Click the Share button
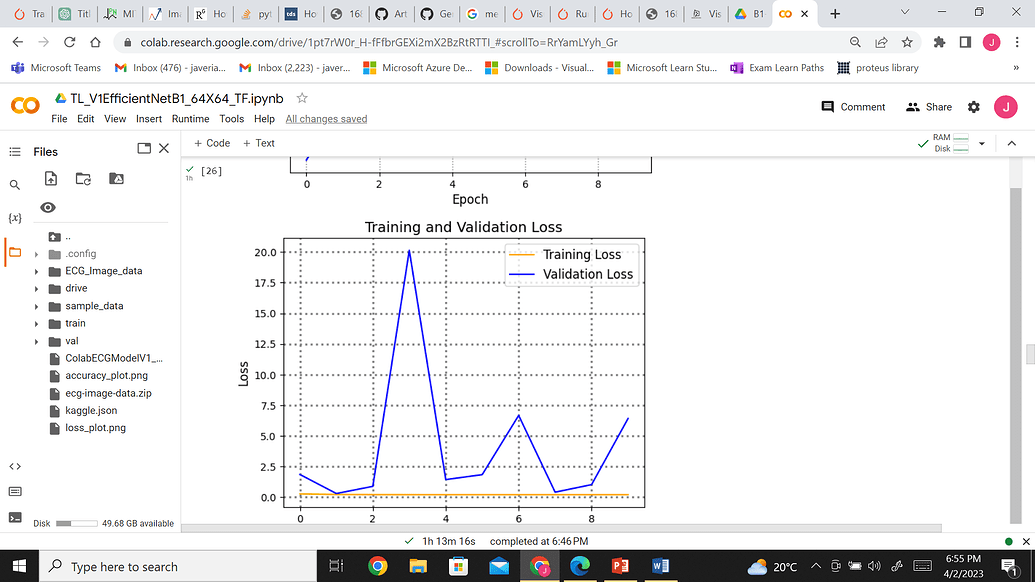The image size is (1035, 582). click(929, 107)
